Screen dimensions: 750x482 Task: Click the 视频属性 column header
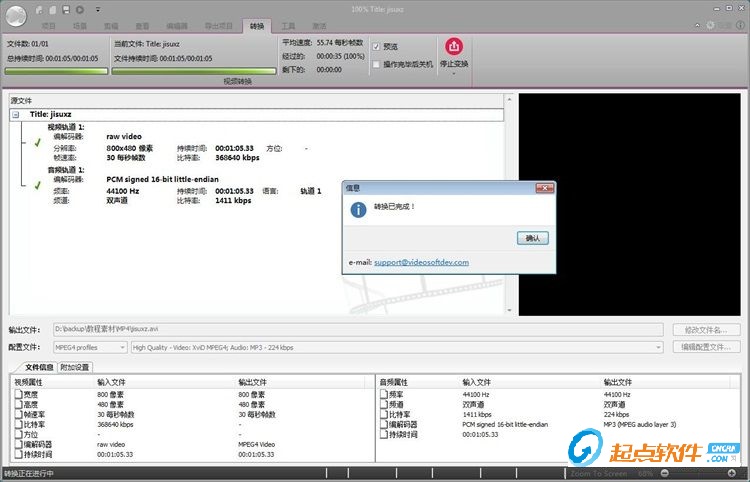point(29,382)
